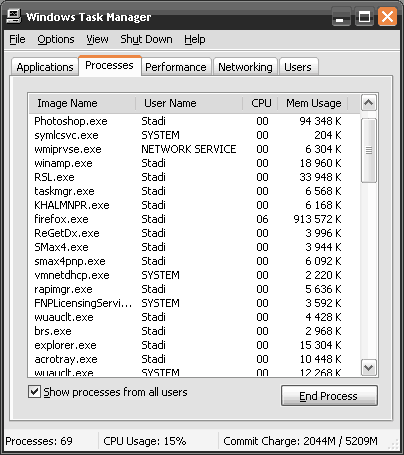This screenshot has width=404, height=455.
Task: Sort by CPU column header
Action: tap(260, 103)
